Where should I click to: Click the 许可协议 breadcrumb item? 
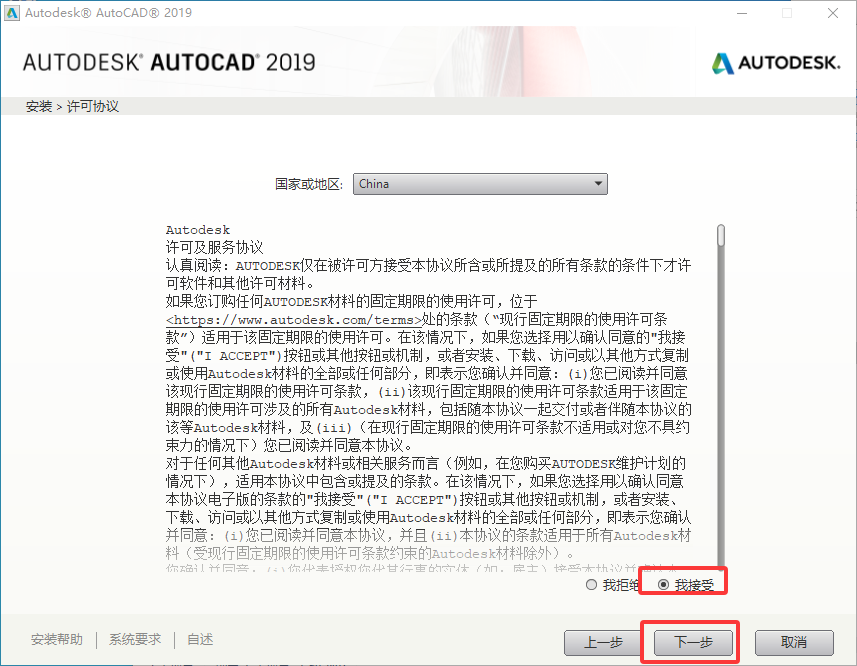point(93,106)
